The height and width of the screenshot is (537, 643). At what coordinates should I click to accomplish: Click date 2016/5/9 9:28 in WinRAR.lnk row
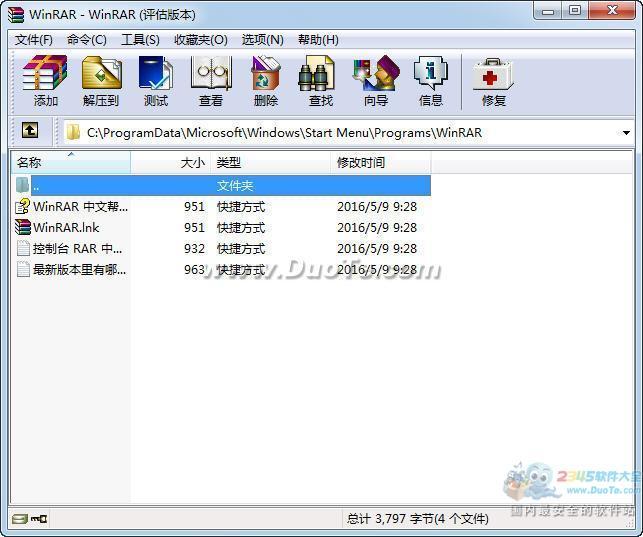click(377, 228)
